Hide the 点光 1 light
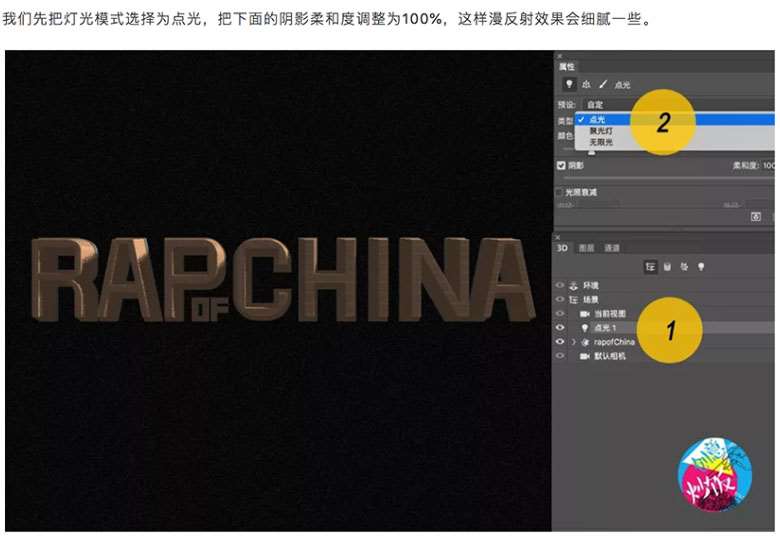The image size is (780, 536). [560, 327]
